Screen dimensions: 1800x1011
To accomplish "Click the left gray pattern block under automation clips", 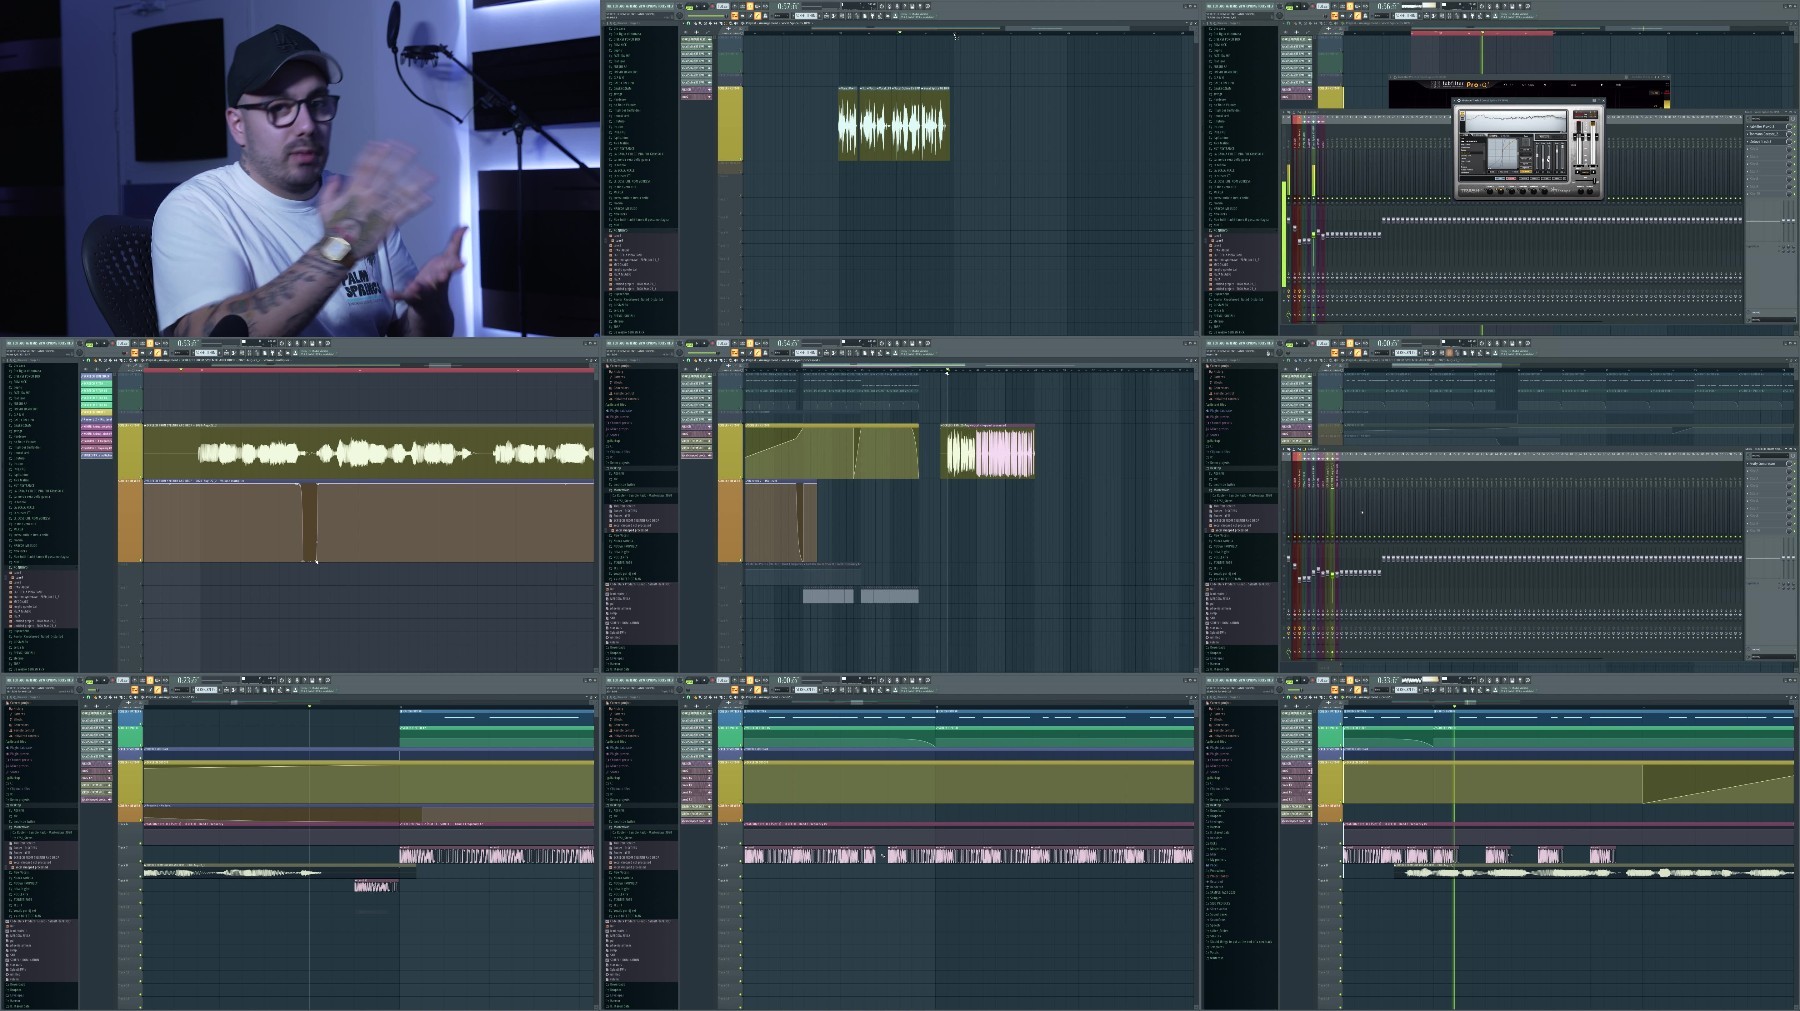I will 828,596.
